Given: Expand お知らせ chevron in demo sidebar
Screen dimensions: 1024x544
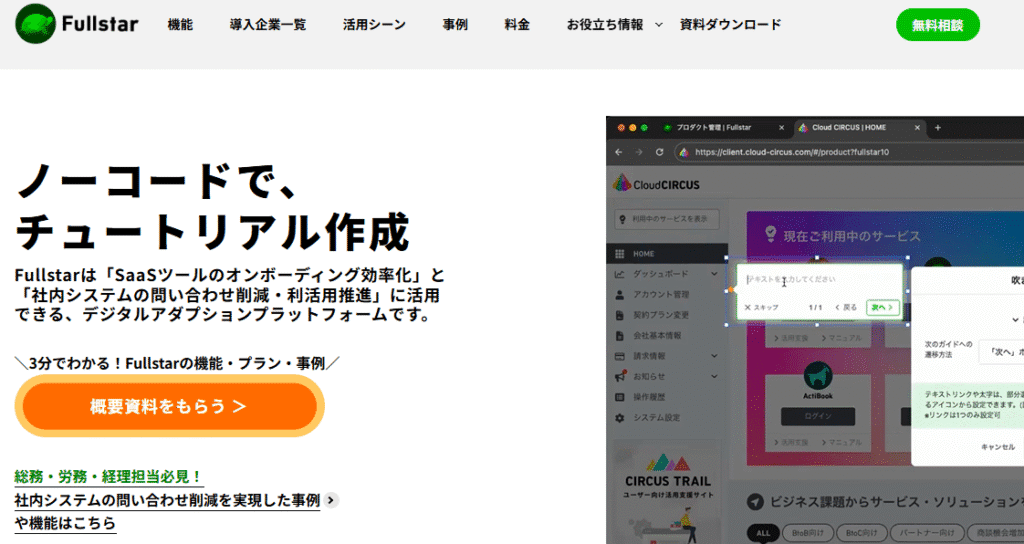Looking at the screenshot, I should tap(714, 376).
